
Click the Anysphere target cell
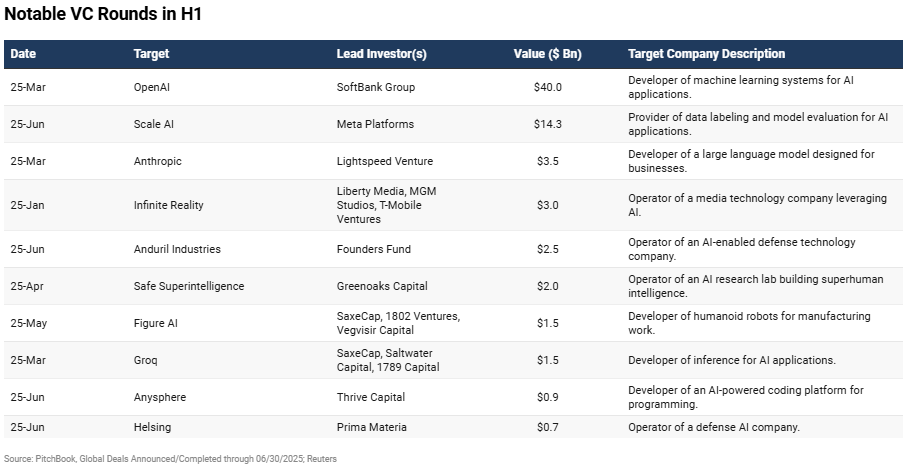[x=160, y=397]
